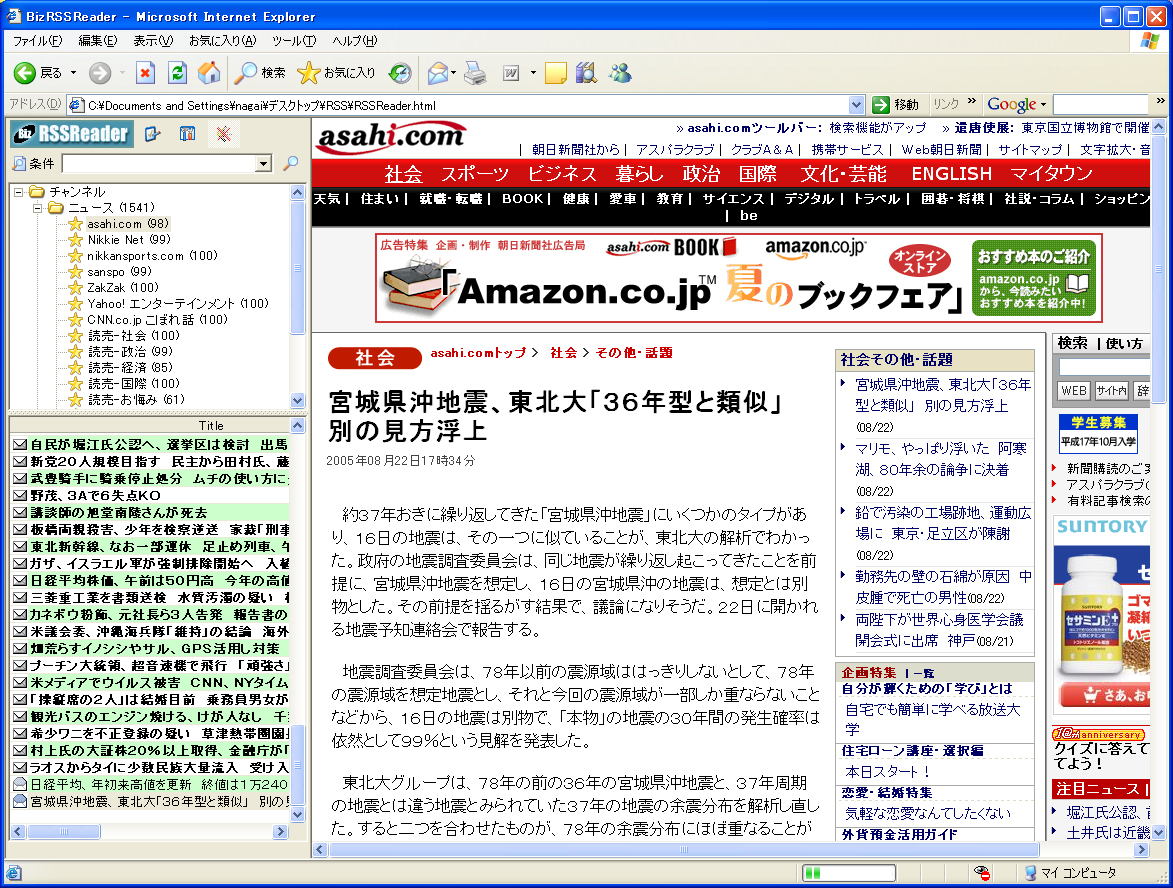The image size is (1173, 888).
Task: Collapse the ニュース folder node
Action: pyautogui.click(x=37, y=207)
